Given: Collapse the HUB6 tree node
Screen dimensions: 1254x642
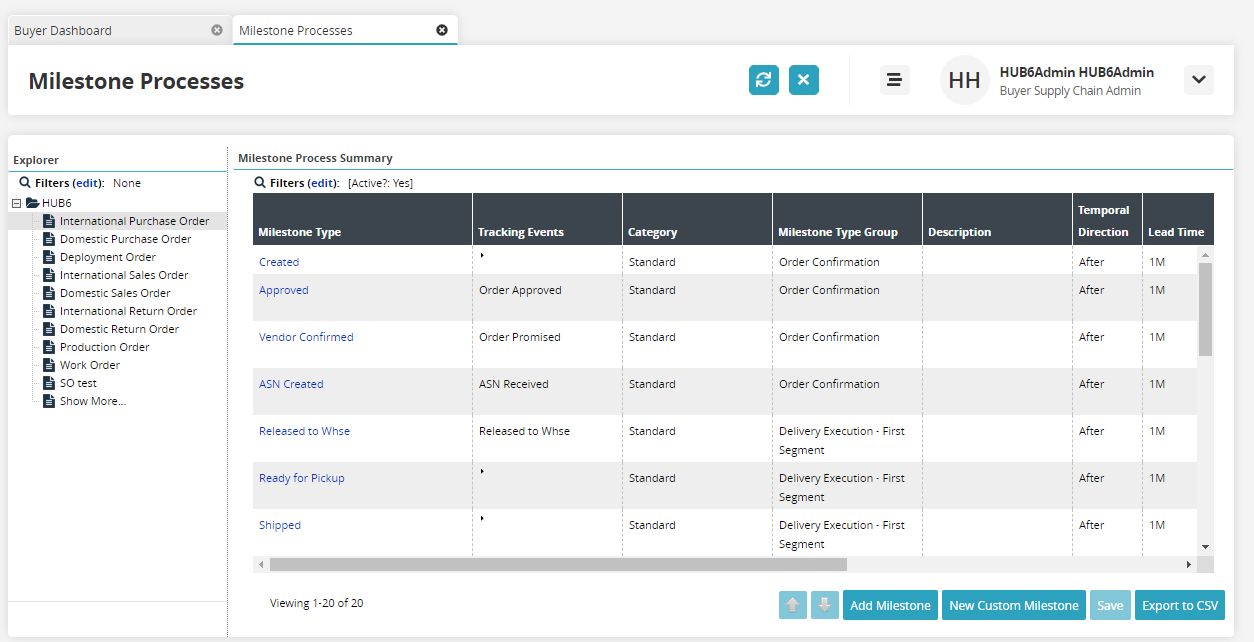Looking at the screenshot, I should pos(16,203).
